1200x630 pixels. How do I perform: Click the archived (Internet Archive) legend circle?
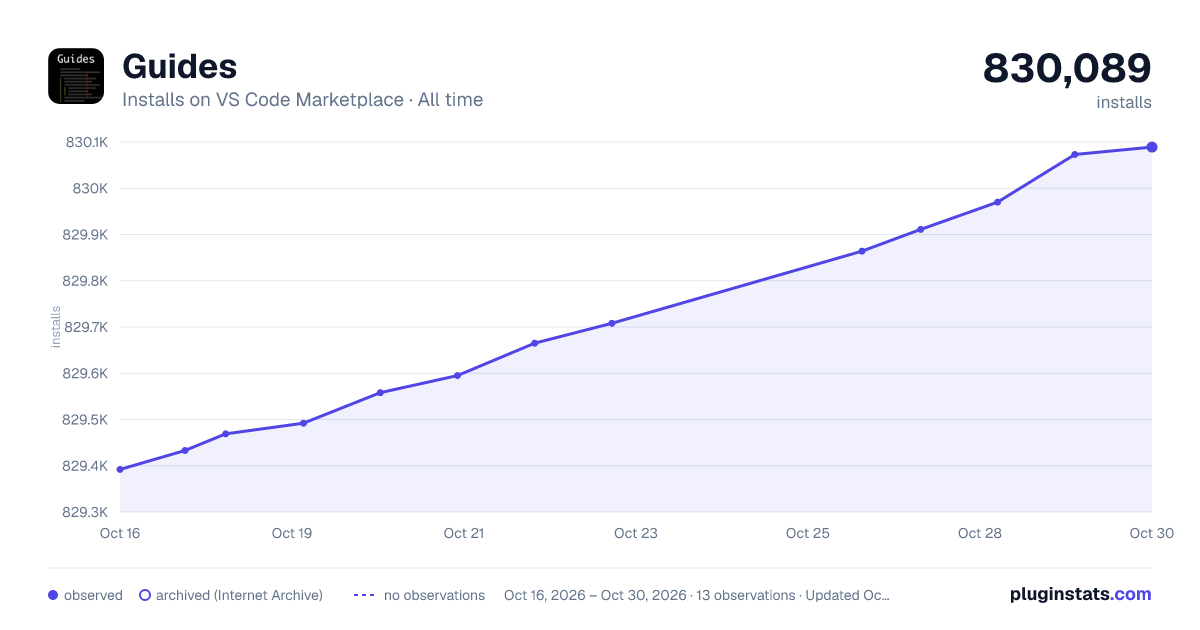click(x=145, y=595)
